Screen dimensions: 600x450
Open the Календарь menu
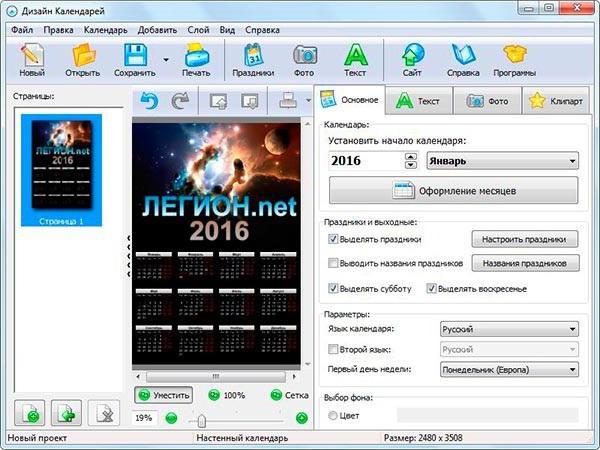coord(106,30)
